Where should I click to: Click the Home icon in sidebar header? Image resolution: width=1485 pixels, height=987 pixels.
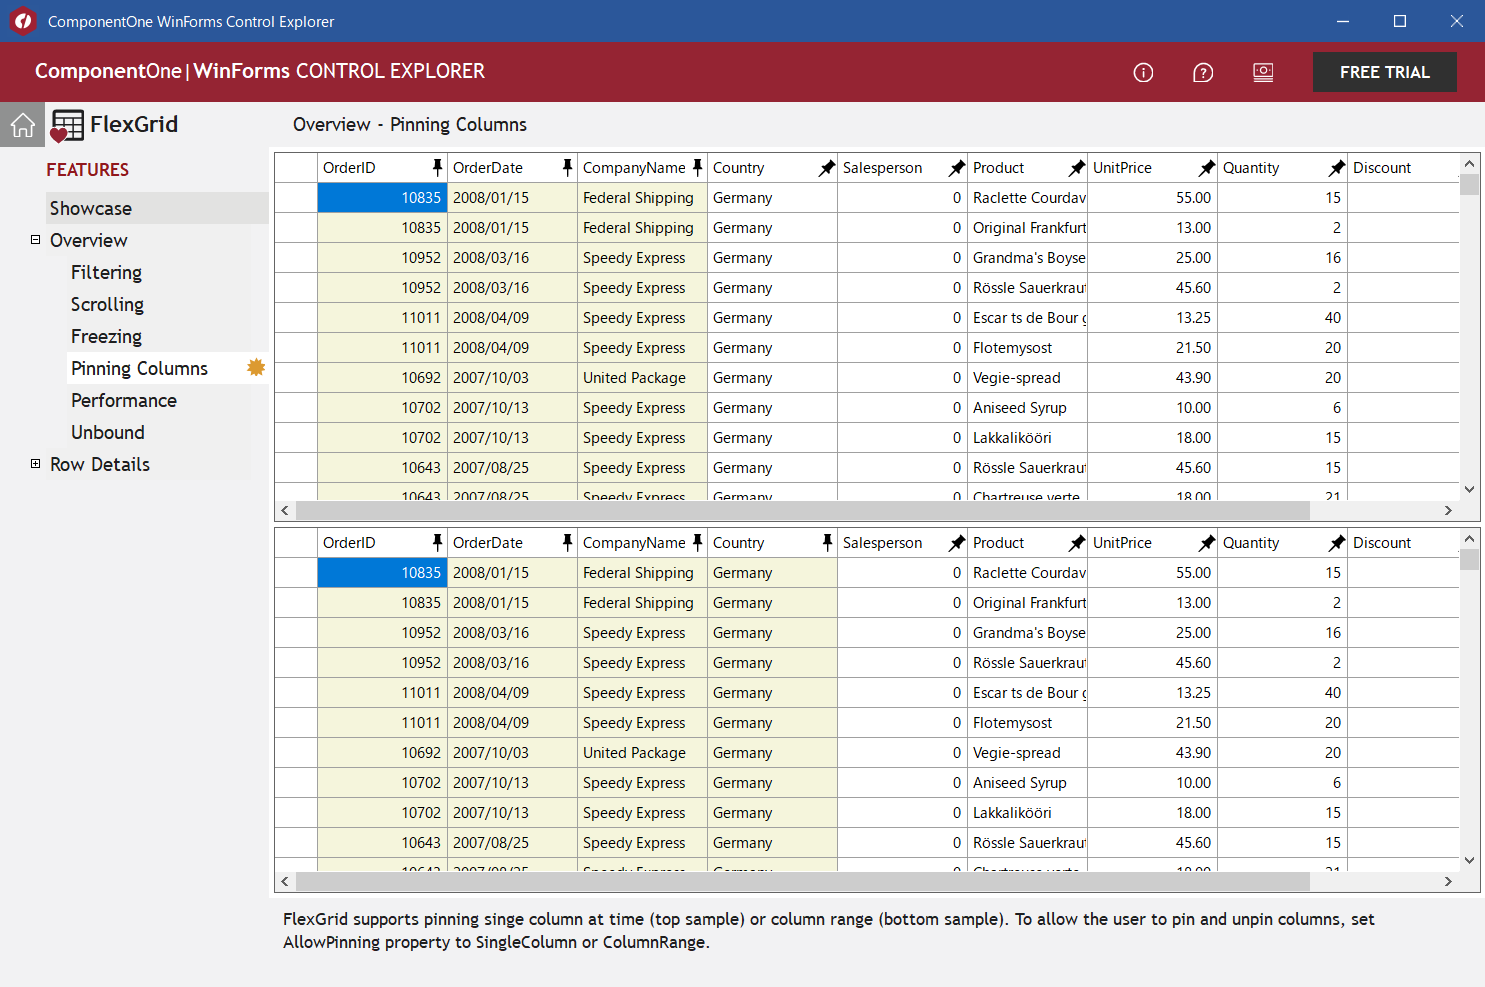[x=22, y=125]
